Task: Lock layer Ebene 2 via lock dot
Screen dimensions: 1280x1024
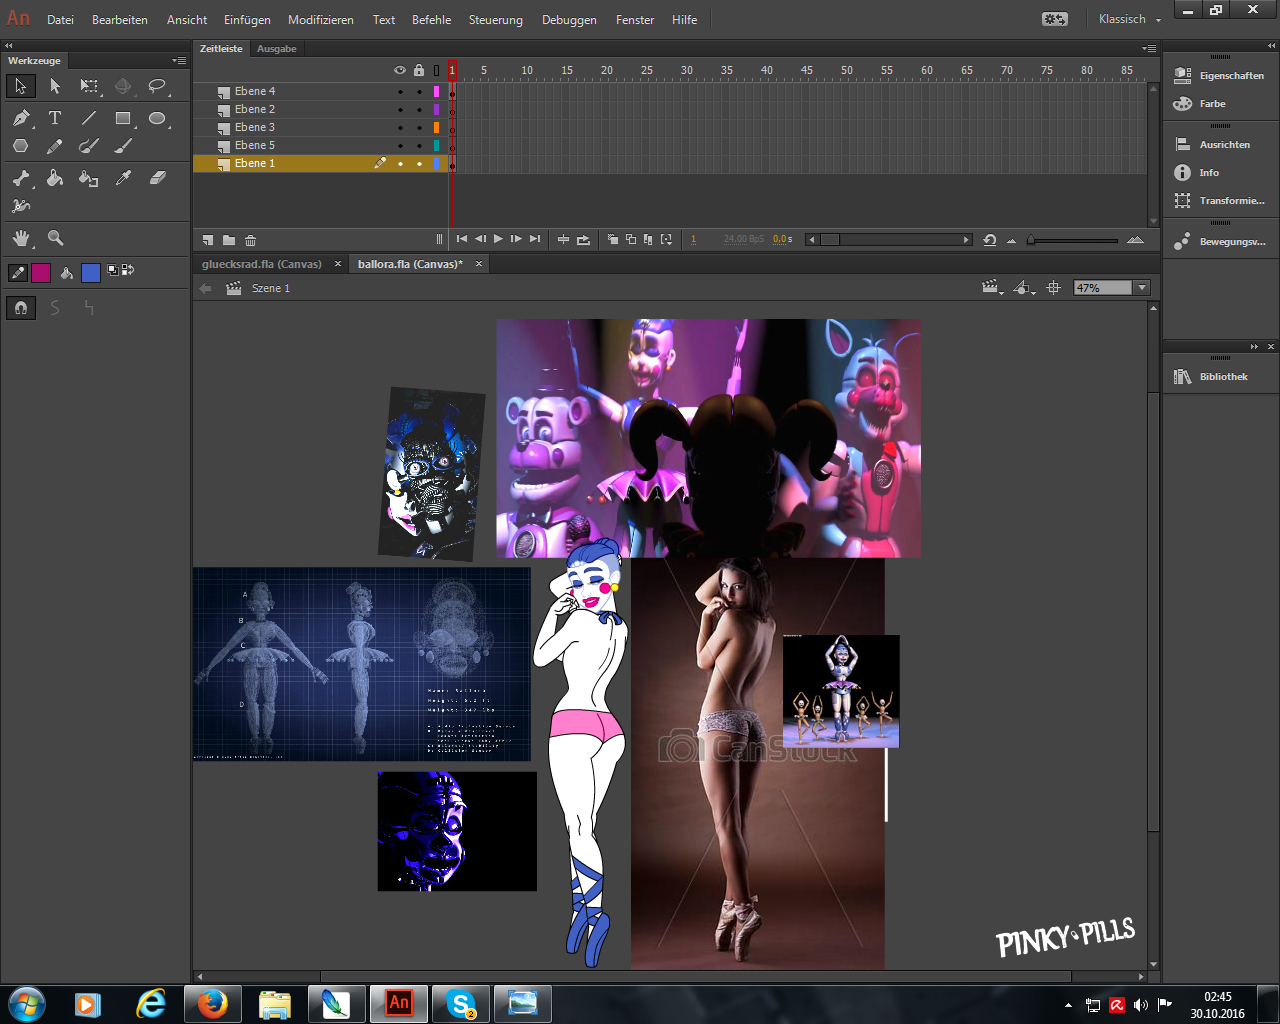Action: coord(419,109)
